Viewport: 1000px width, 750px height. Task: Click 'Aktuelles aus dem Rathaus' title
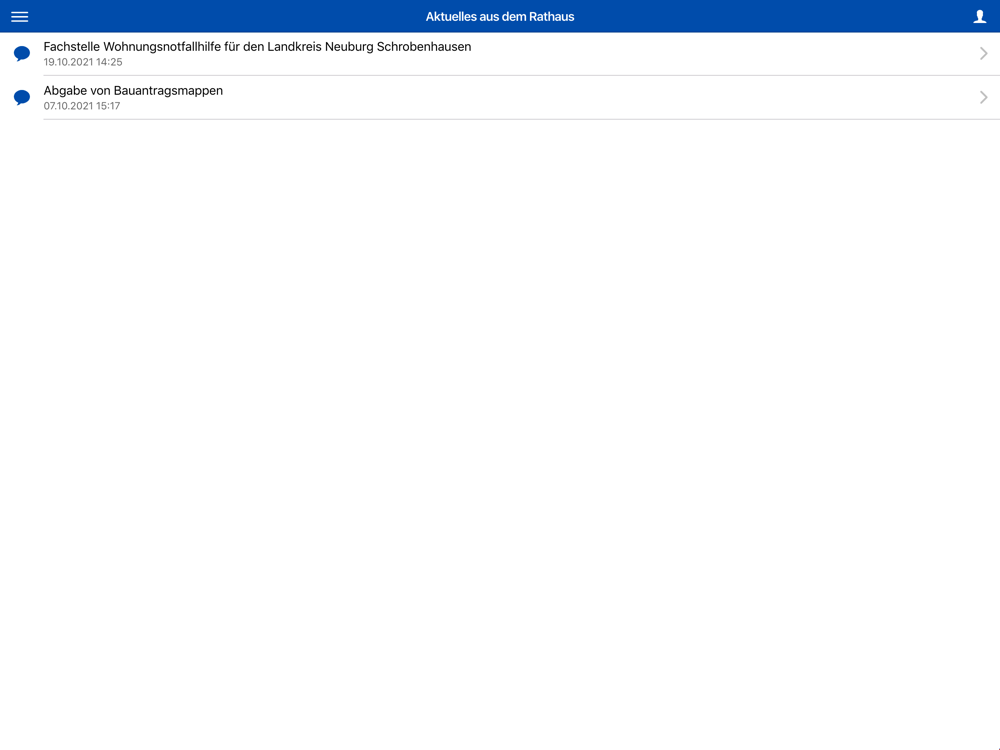[x=500, y=17]
